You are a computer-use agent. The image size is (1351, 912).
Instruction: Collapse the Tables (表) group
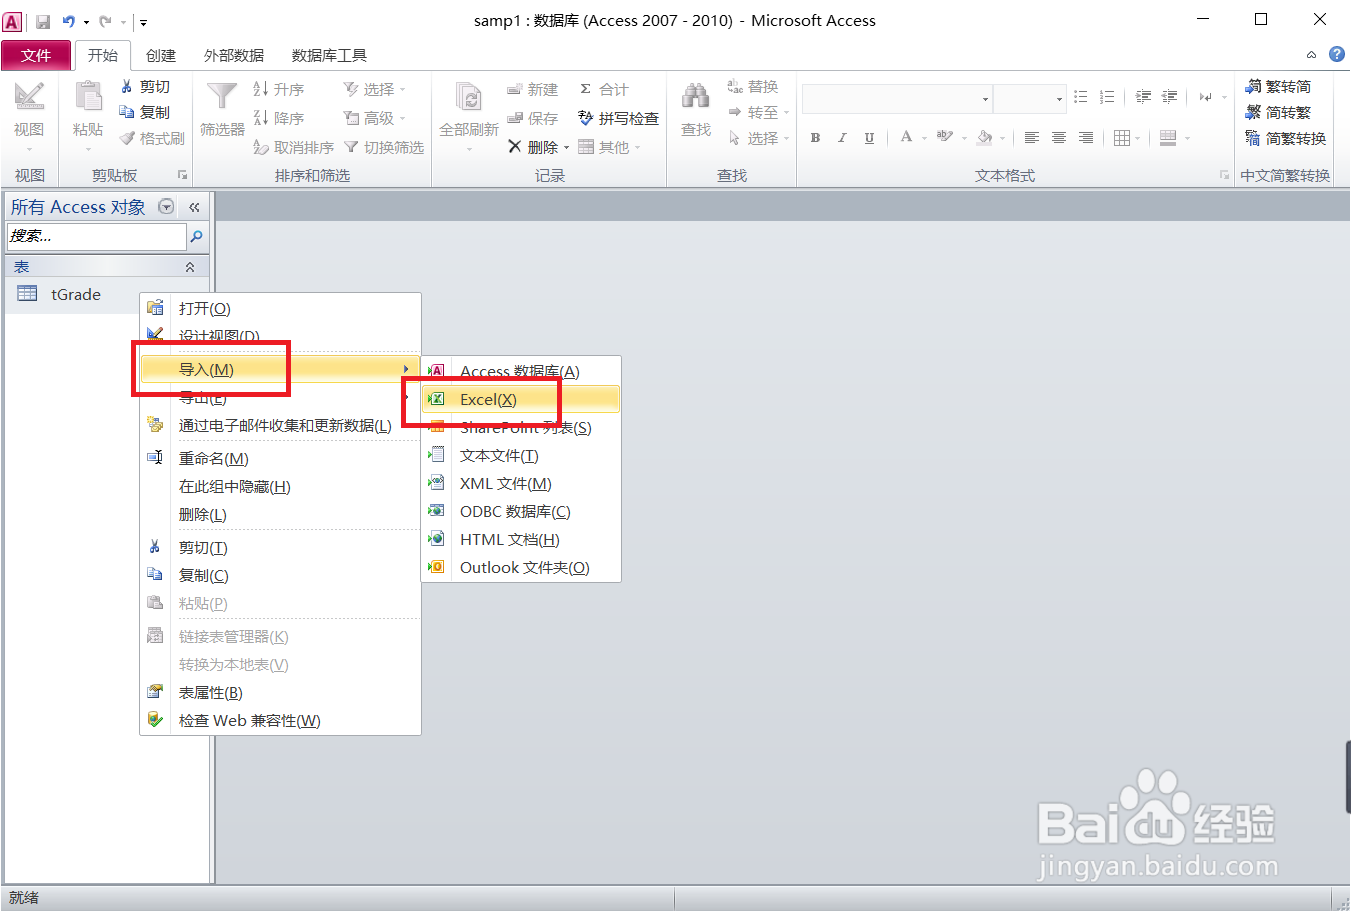pos(190,267)
